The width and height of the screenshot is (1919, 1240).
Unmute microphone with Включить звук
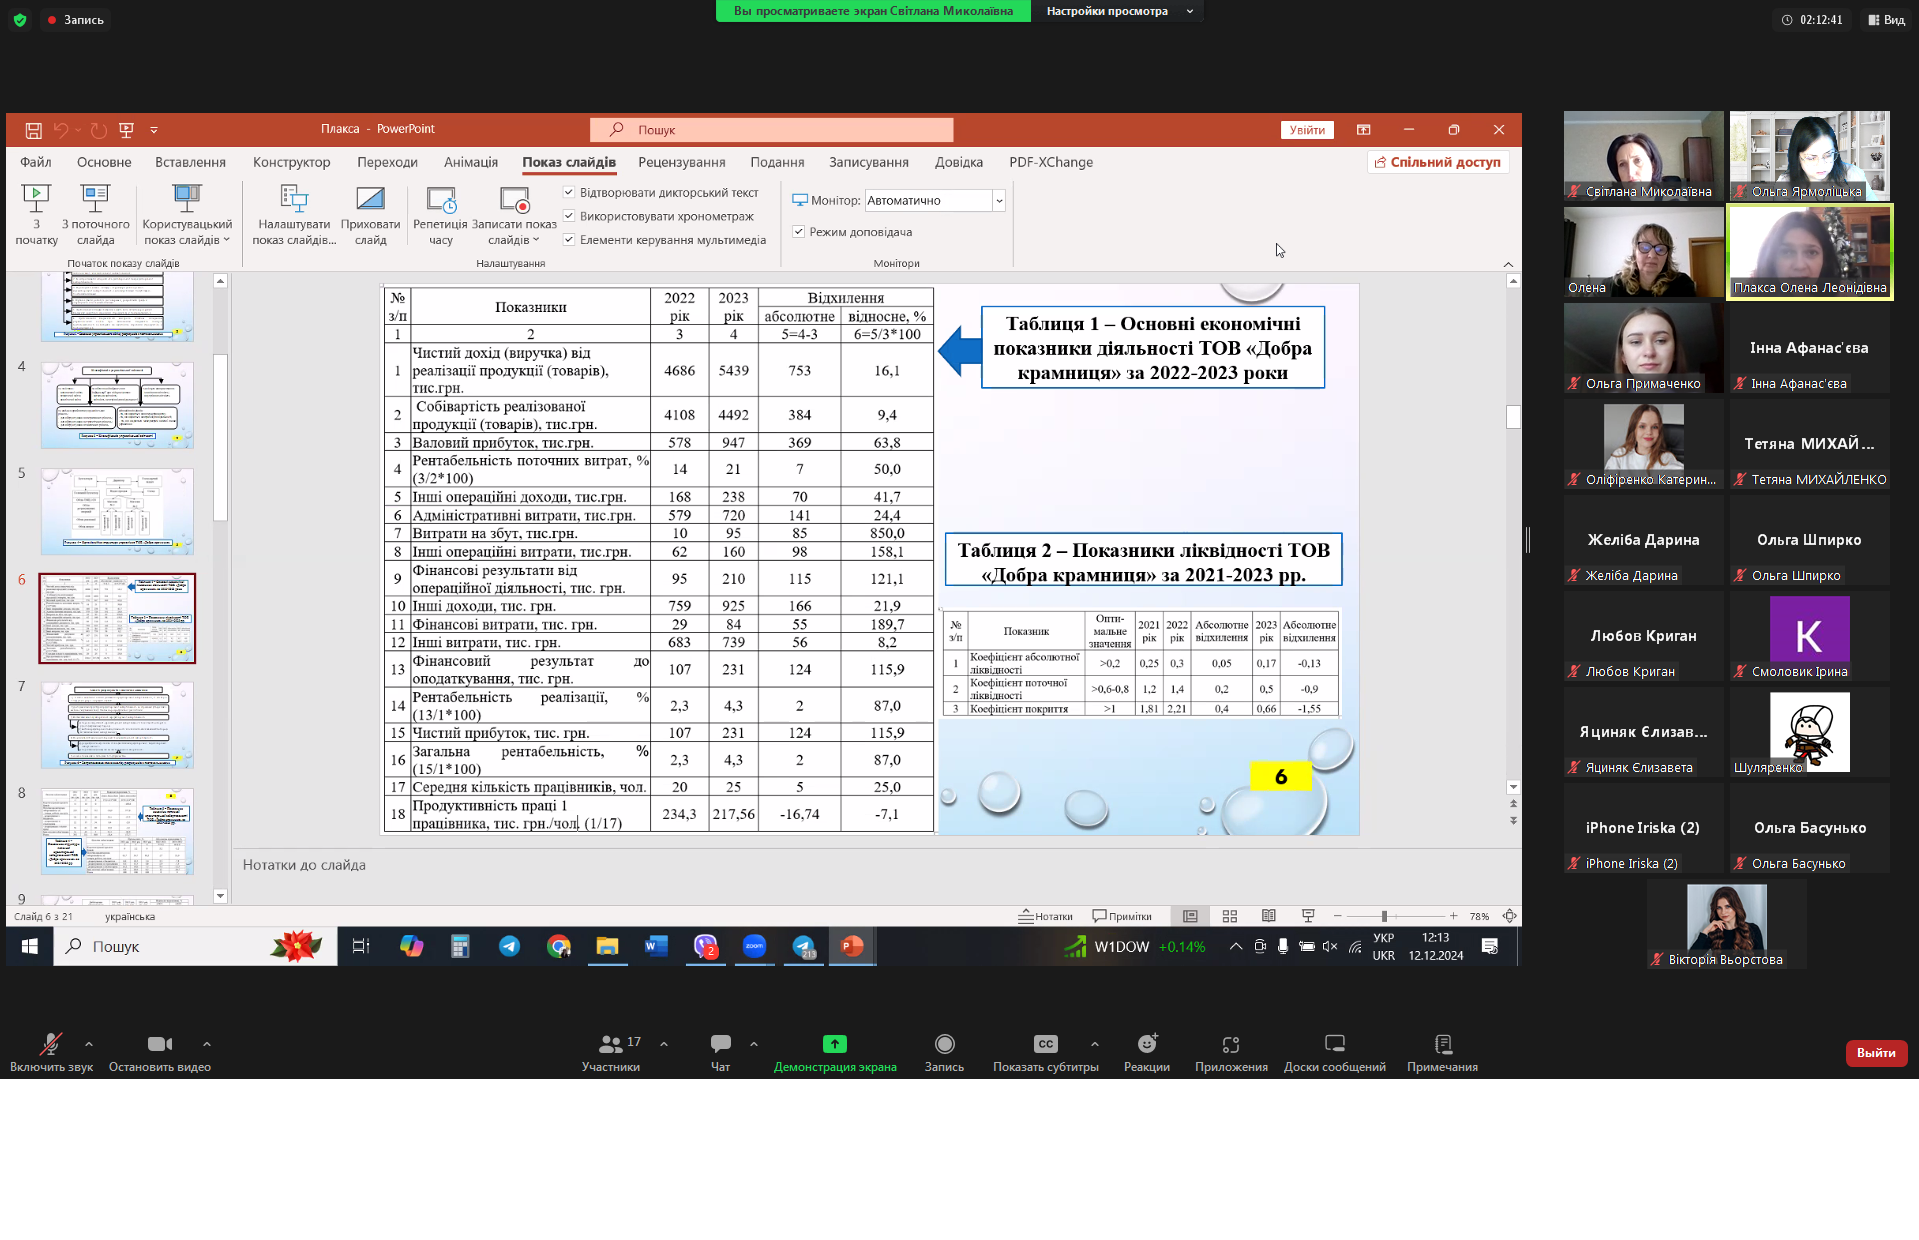click(51, 1053)
